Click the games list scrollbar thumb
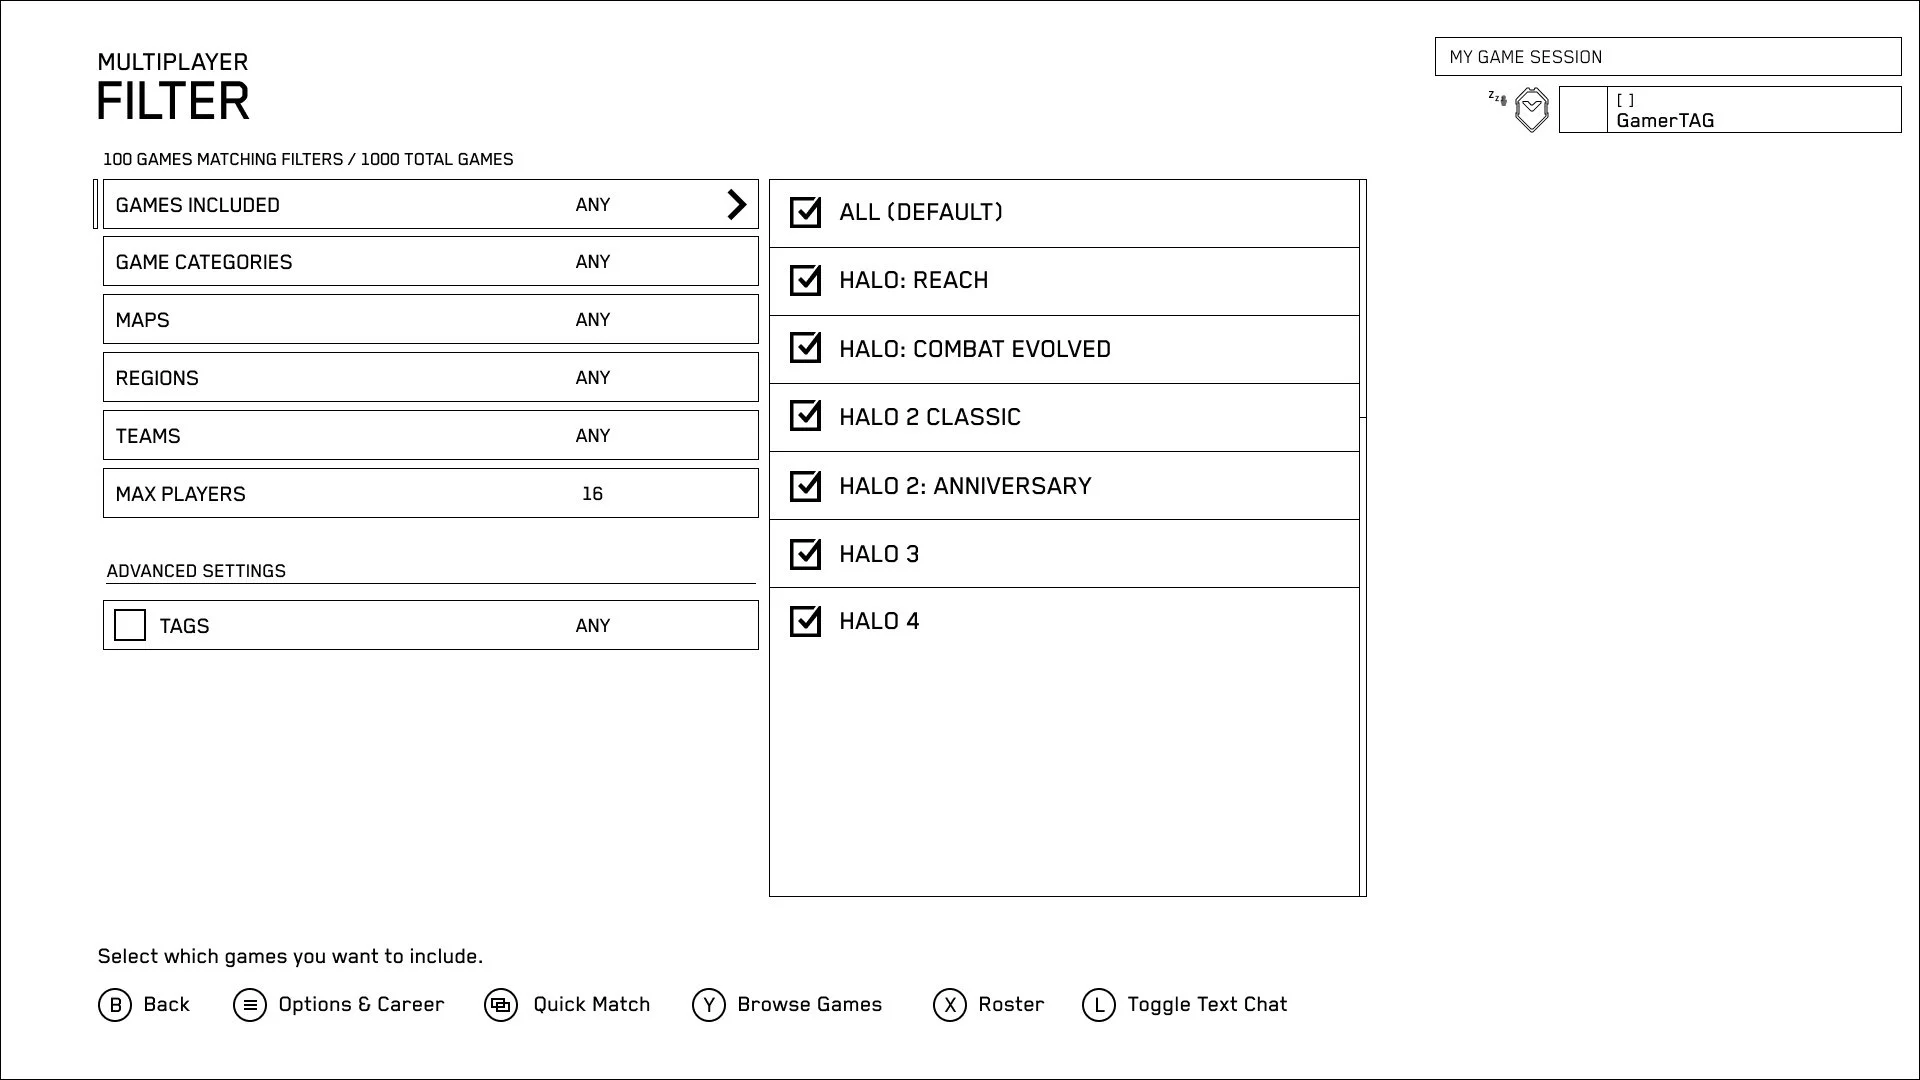The image size is (1920, 1080). [1363, 299]
